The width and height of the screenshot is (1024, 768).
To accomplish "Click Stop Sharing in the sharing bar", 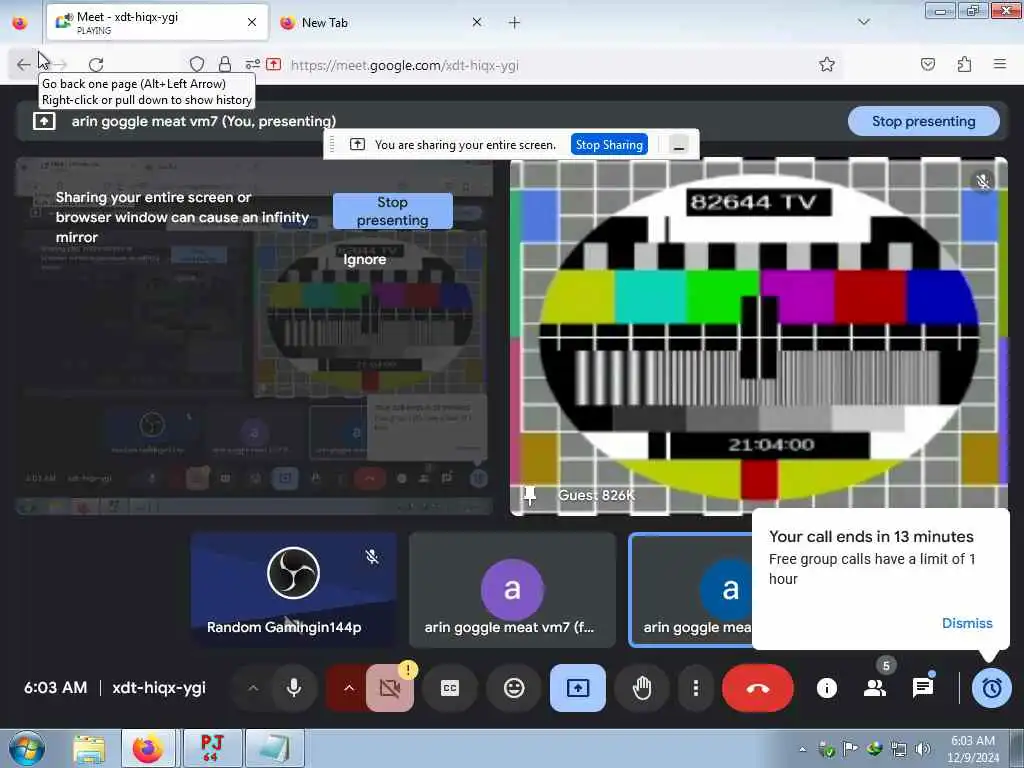I will 609,145.
